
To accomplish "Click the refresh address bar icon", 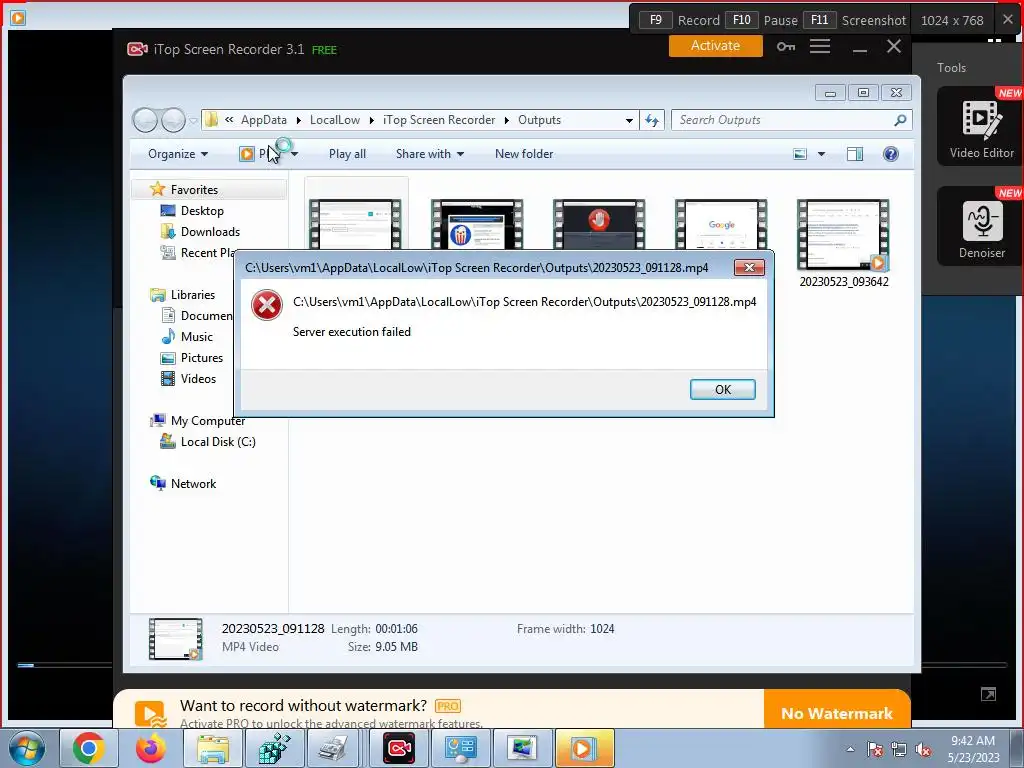I will [652, 120].
